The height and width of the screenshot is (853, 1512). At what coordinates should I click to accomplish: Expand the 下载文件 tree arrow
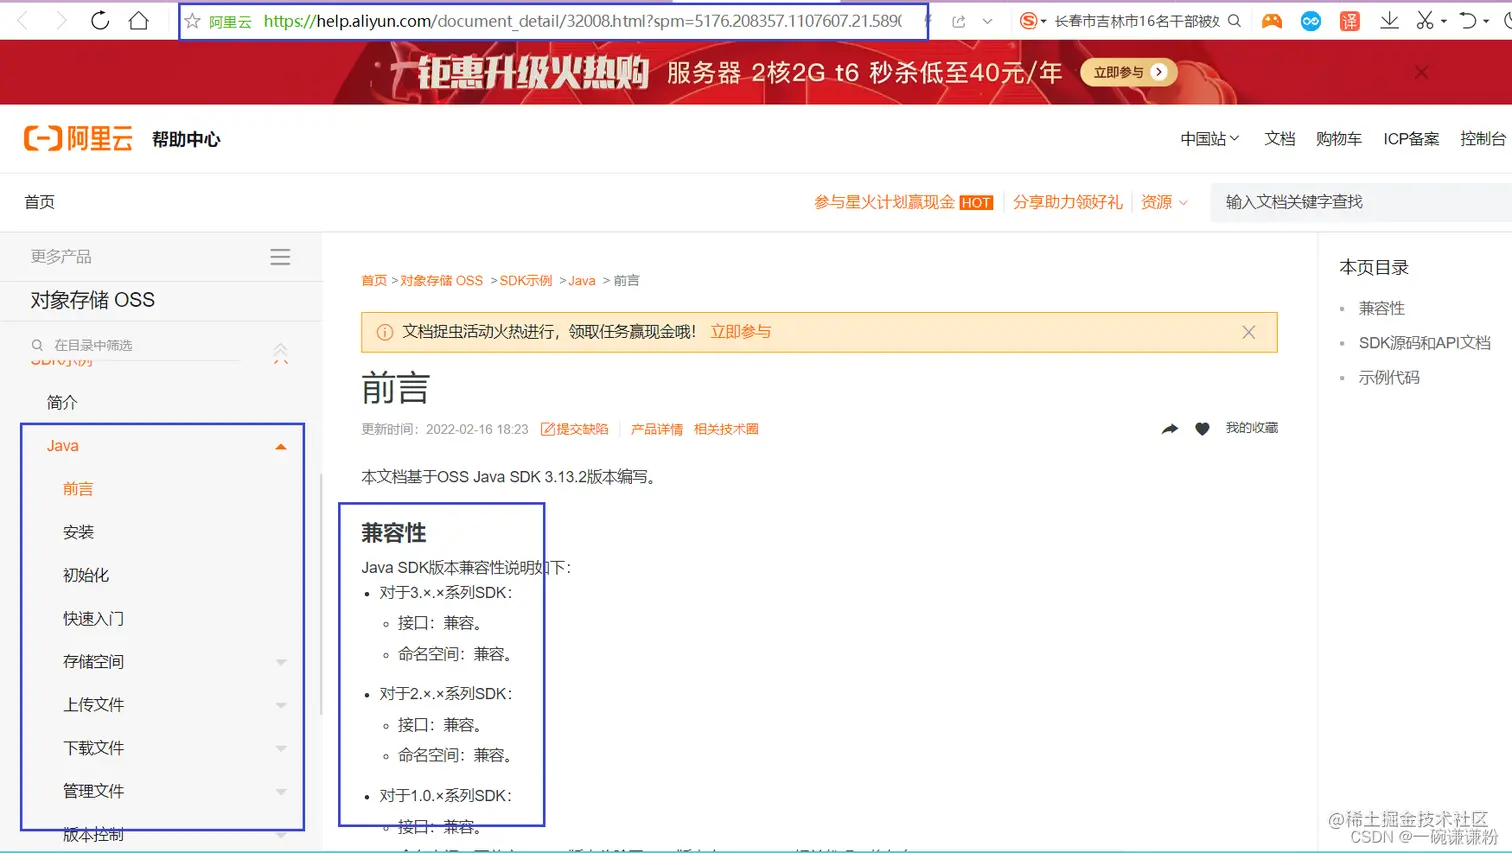(281, 748)
